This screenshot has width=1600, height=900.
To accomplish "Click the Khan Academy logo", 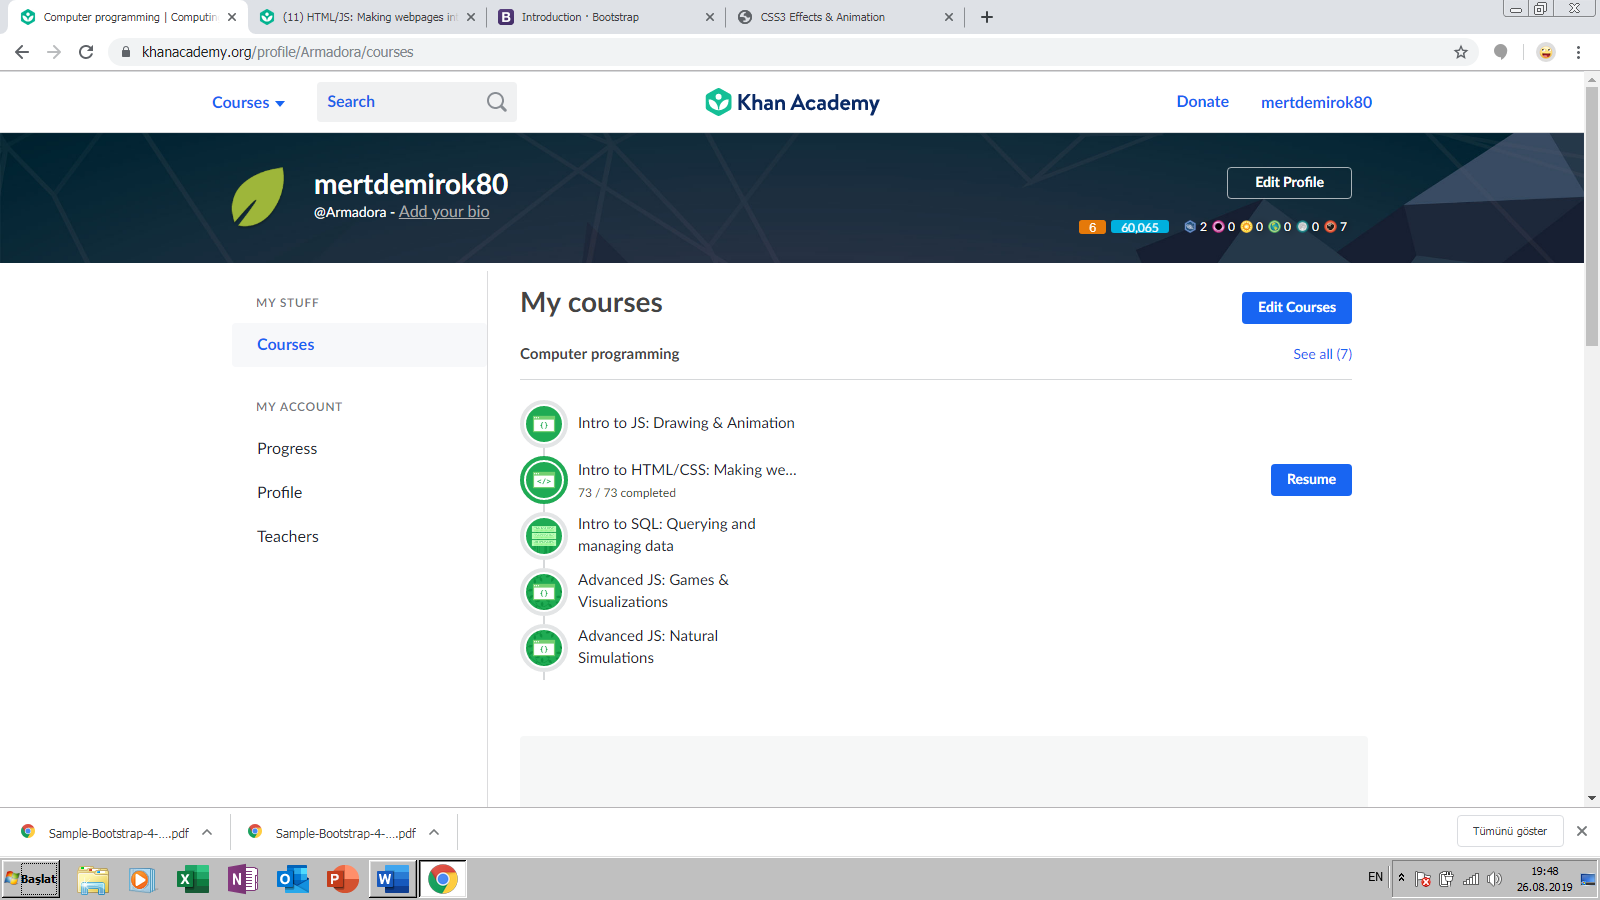I will (792, 102).
